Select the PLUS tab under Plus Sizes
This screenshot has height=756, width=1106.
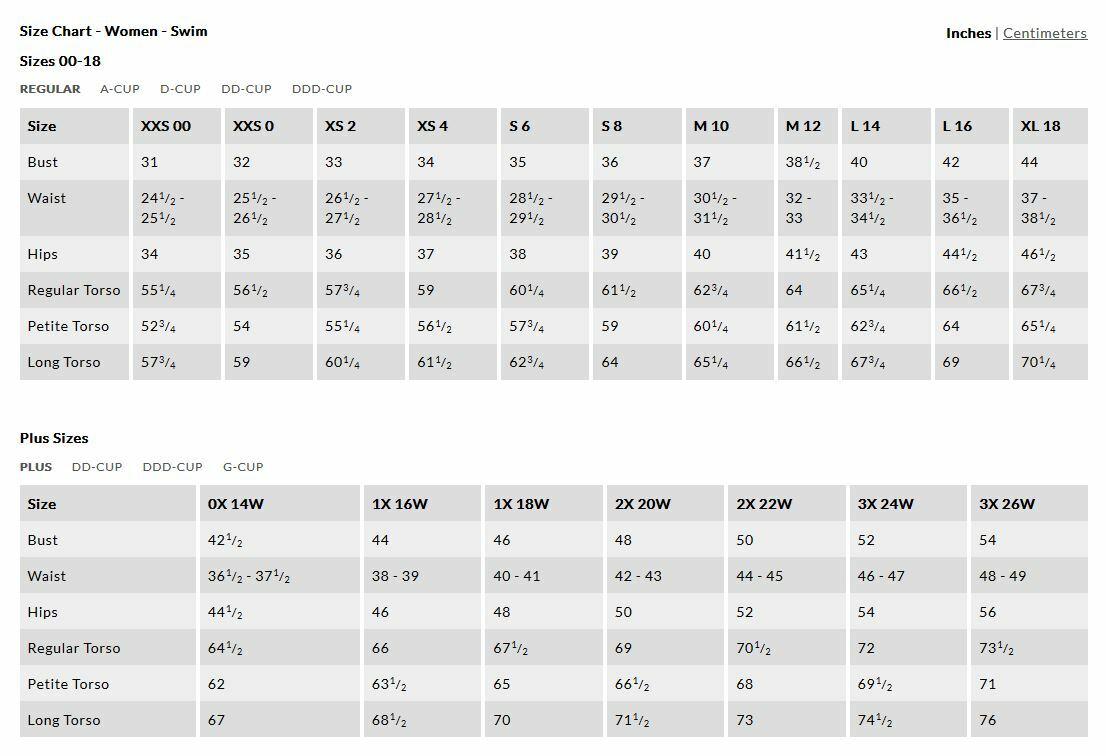36,467
